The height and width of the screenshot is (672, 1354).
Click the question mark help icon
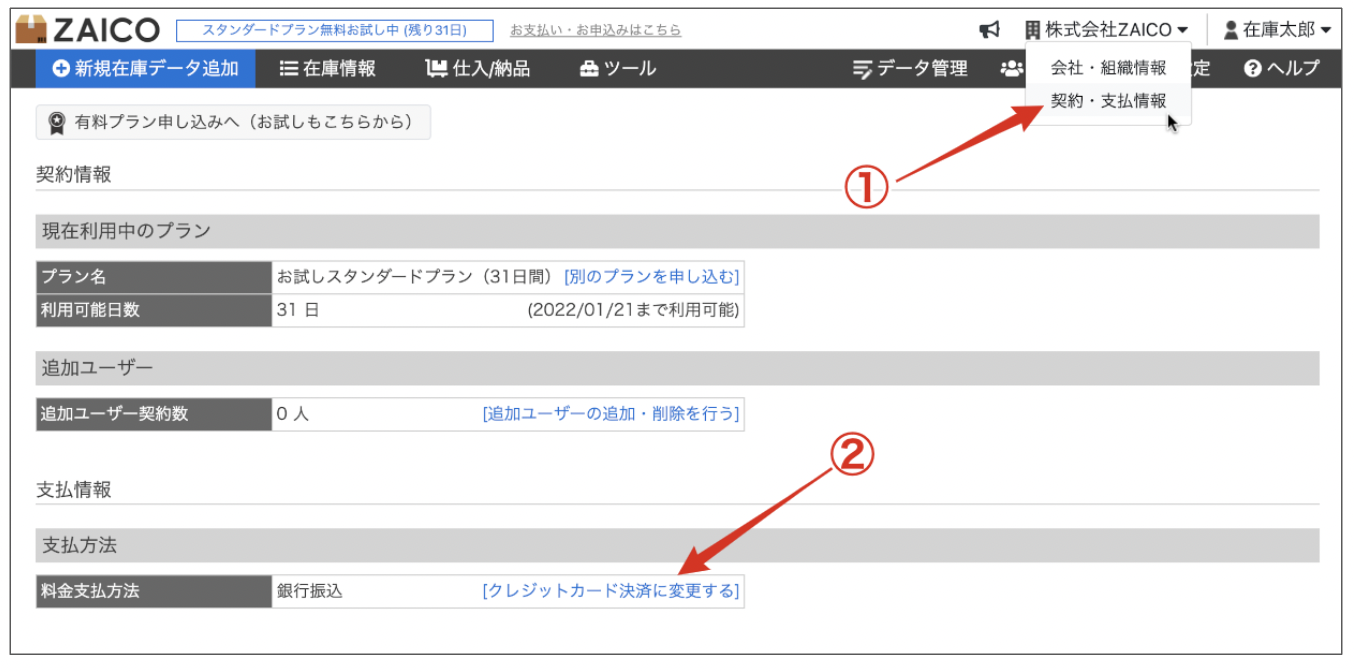coord(1253,69)
